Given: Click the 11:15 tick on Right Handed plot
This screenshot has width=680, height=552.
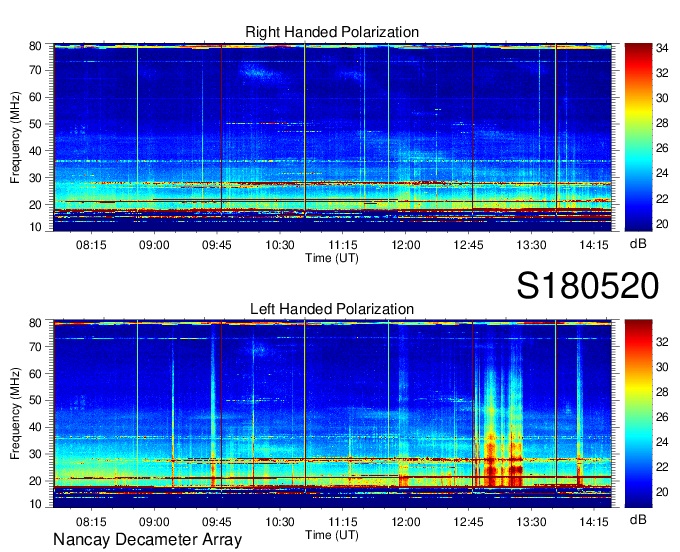Looking at the screenshot, I should (x=343, y=245).
